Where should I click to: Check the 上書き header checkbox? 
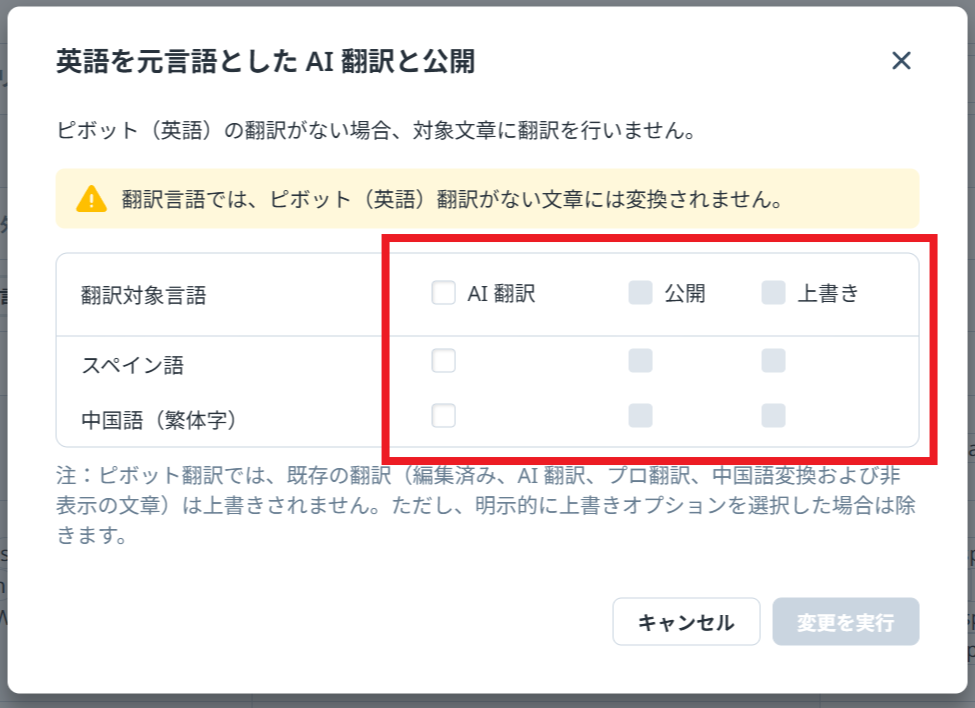pos(772,293)
